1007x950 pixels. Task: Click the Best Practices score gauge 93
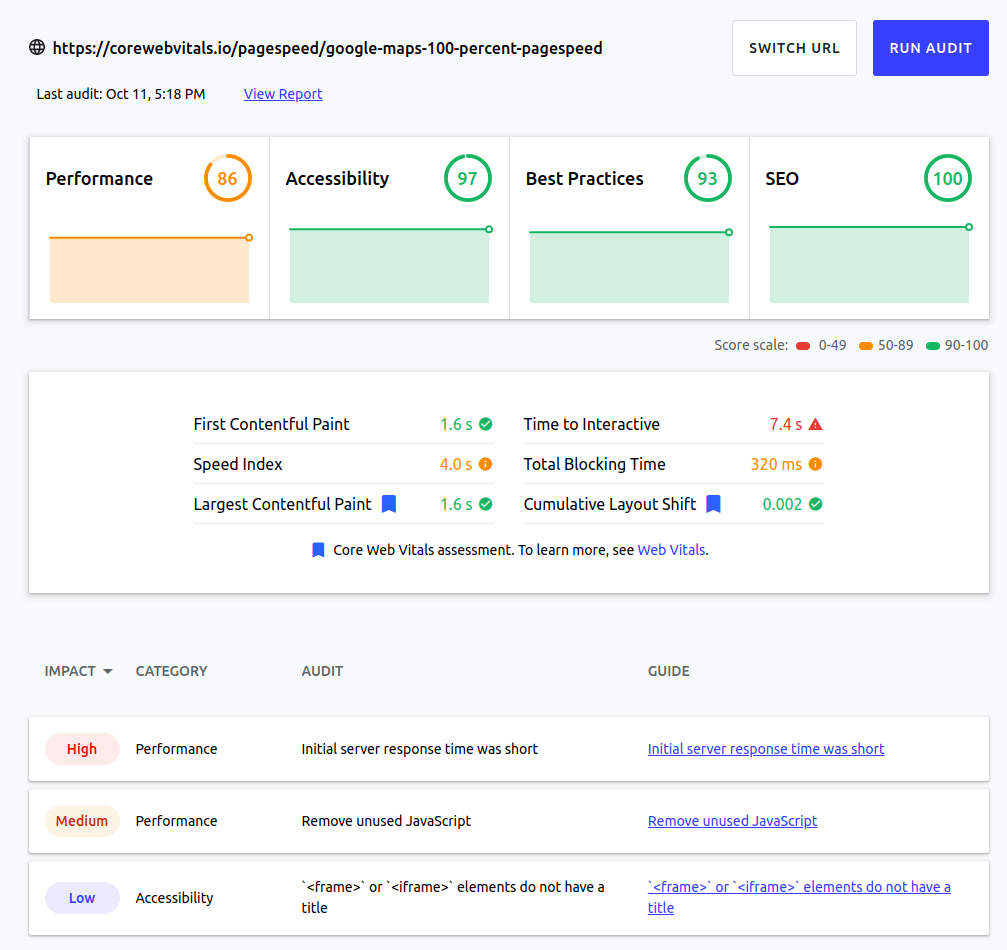point(707,179)
